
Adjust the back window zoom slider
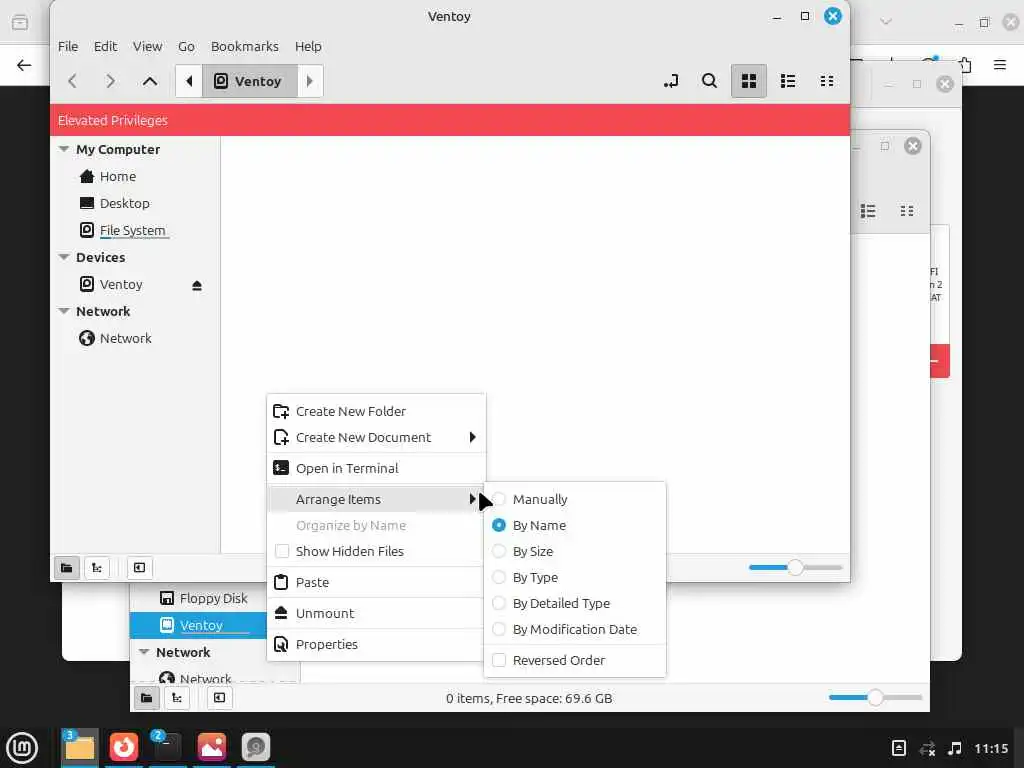[875, 698]
